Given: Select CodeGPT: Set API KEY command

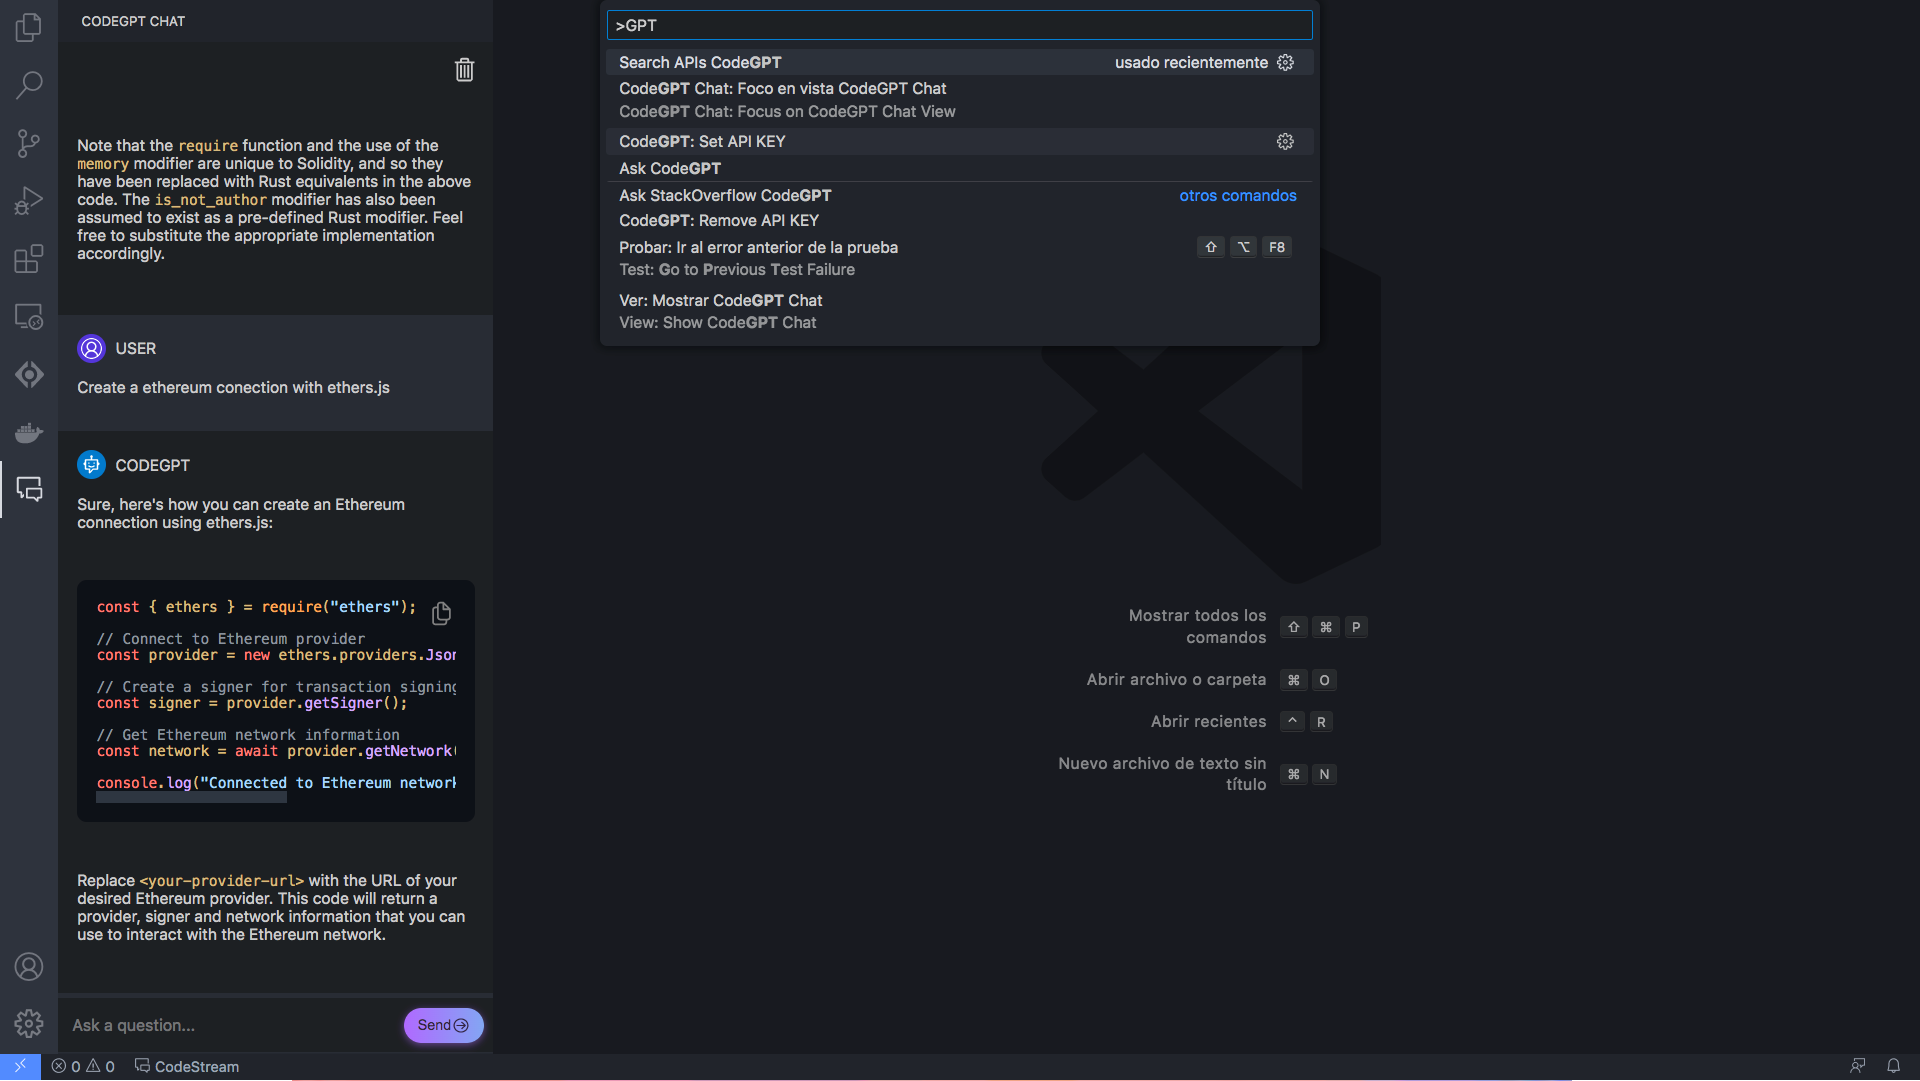Looking at the screenshot, I should pos(959,141).
